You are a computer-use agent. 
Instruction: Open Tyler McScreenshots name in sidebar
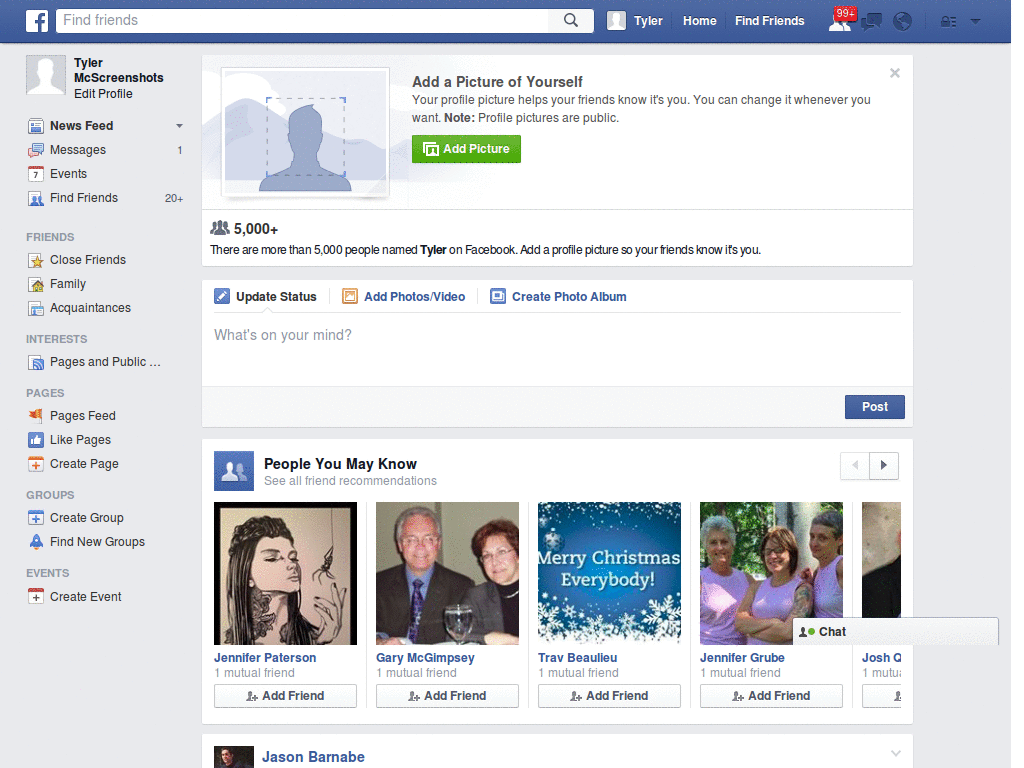click(x=118, y=71)
